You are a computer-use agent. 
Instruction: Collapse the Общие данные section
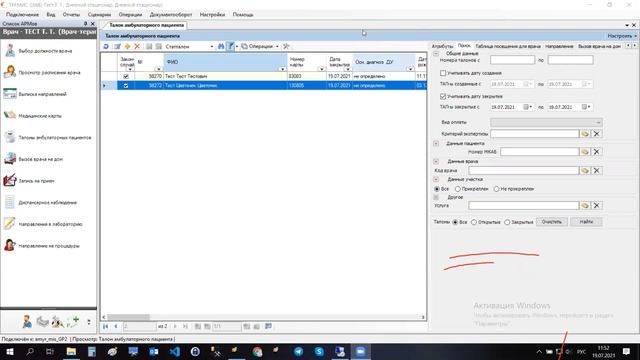[x=436, y=53]
